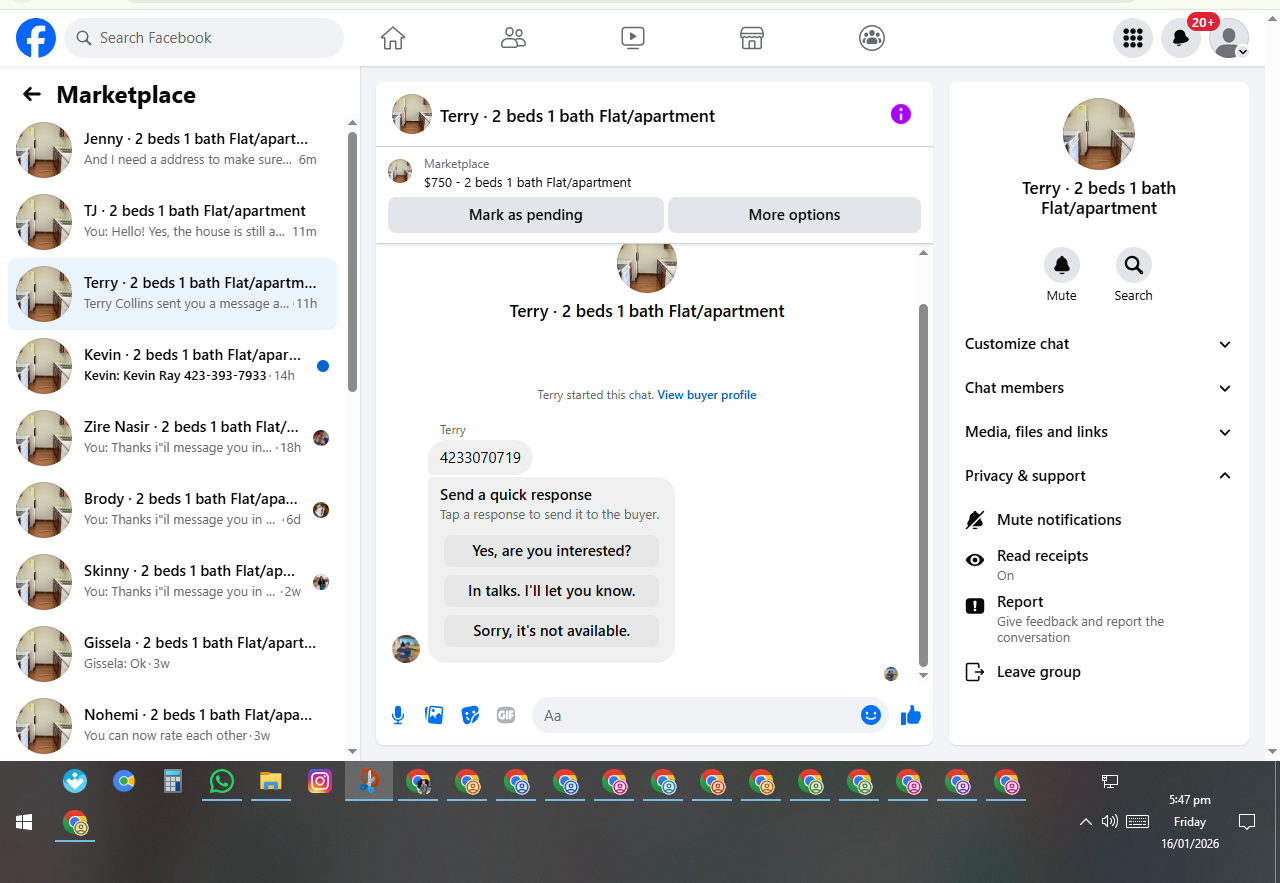Click the Search magnifier in chat details

tap(1134, 265)
